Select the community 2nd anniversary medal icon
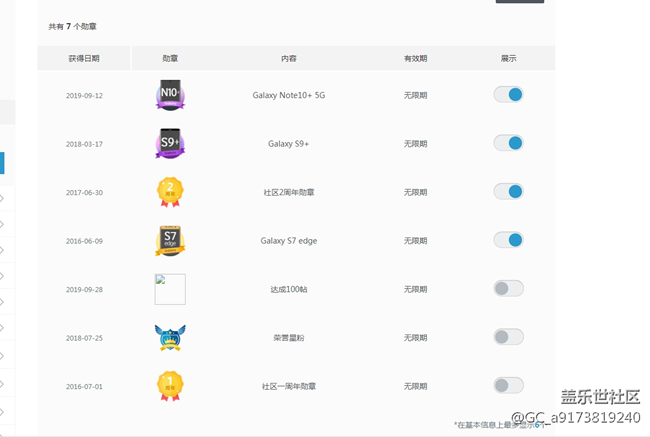This screenshot has width=650, height=437. pos(170,192)
